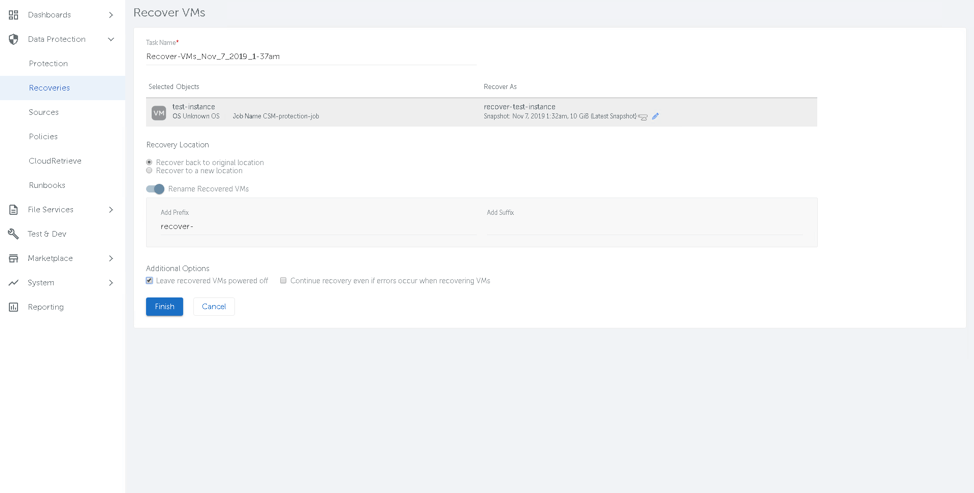Click the Test & Dev wrench icon
This screenshot has height=493, width=974.
click(x=13, y=234)
